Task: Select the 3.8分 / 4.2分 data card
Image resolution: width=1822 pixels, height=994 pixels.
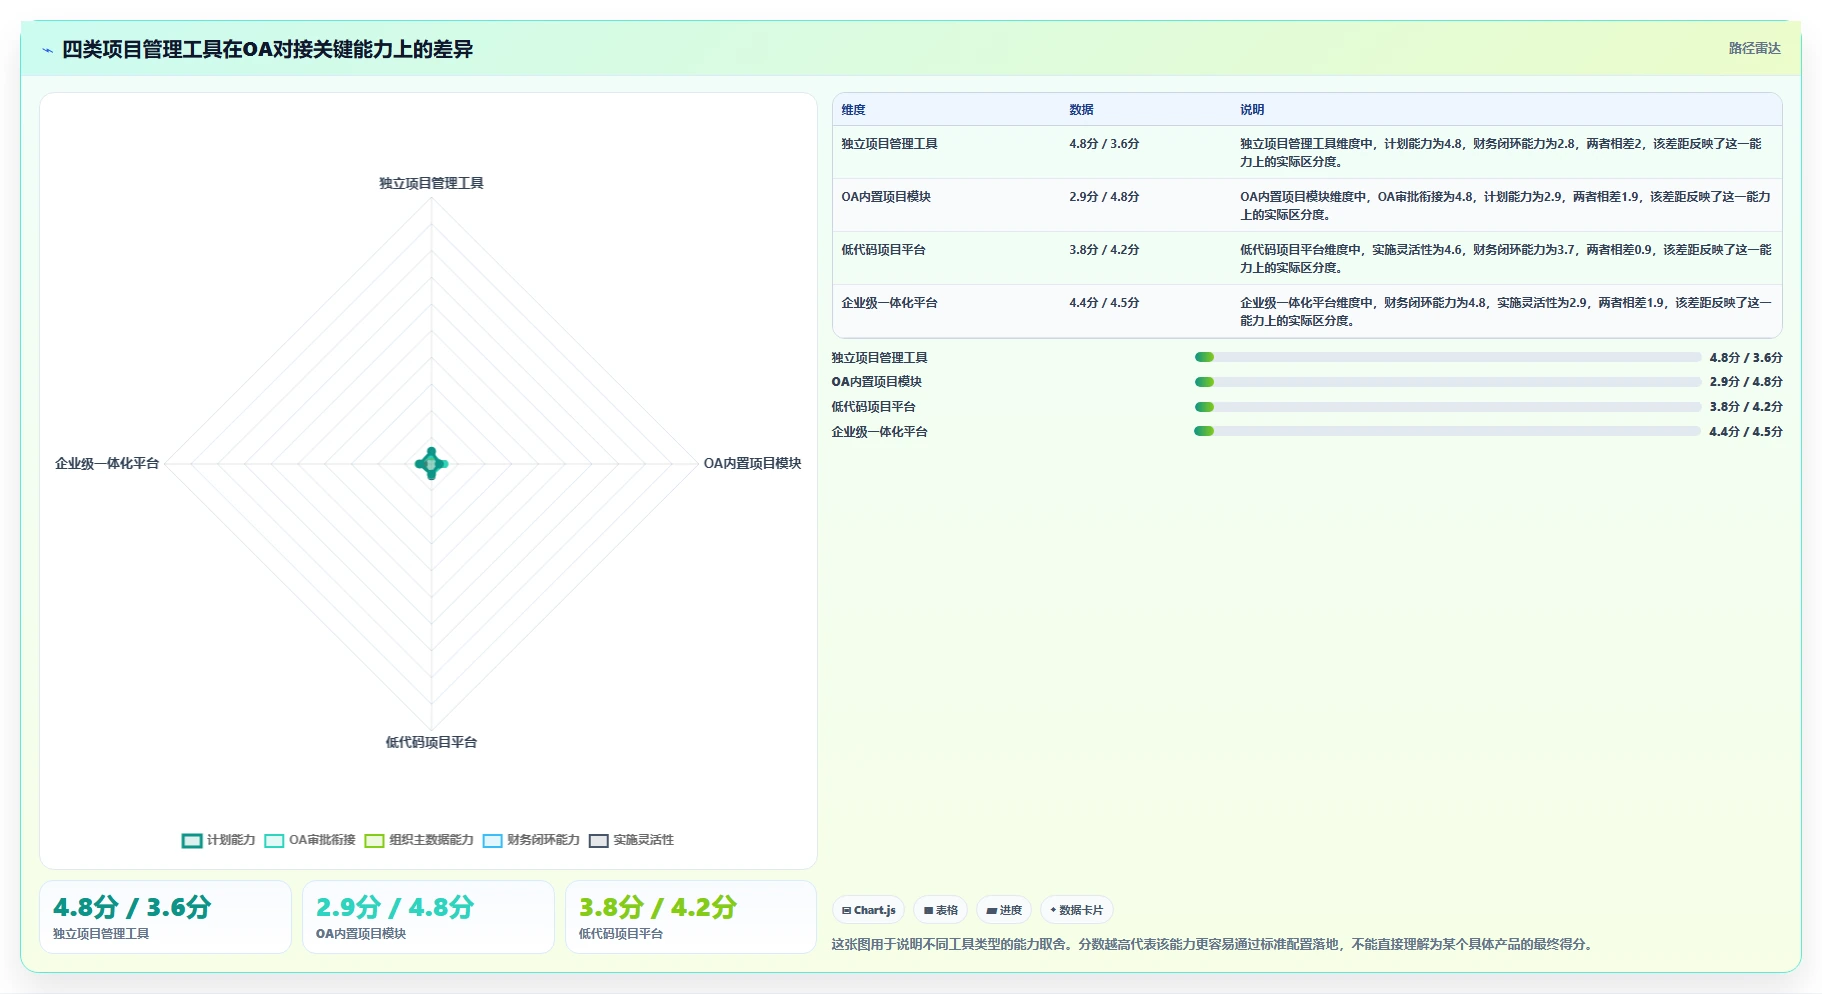Action: [x=691, y=917]
